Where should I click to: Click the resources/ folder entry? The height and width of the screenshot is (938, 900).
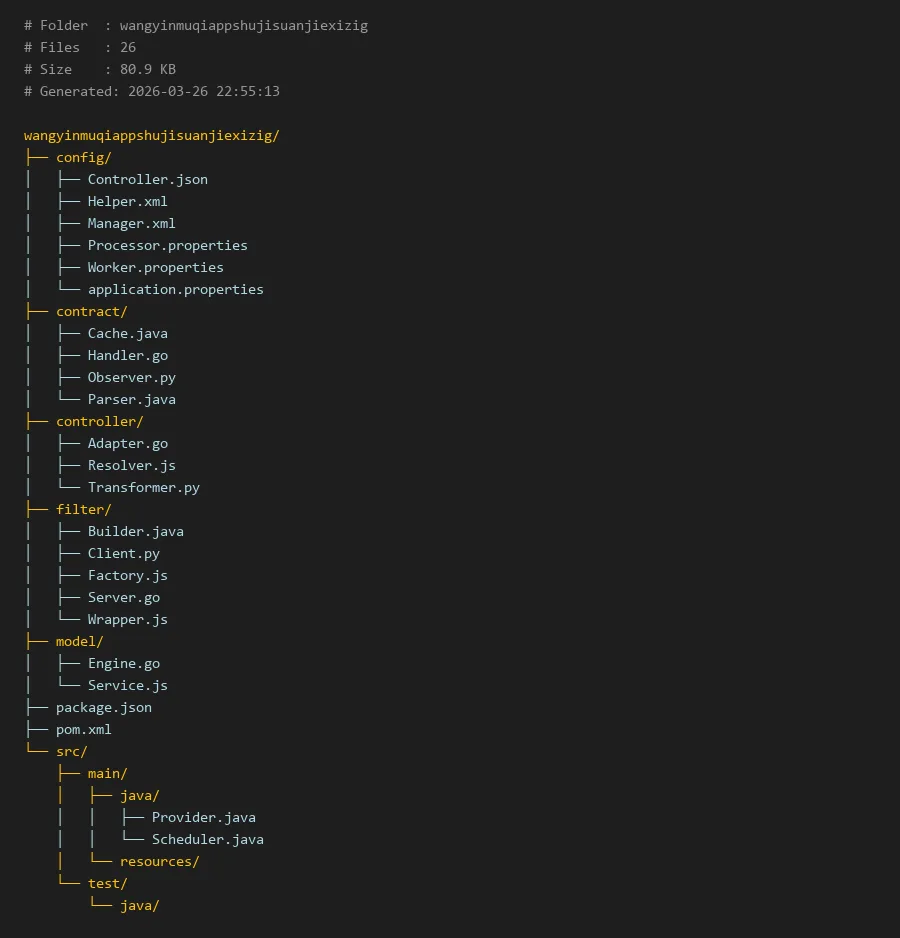click(x=159, y=861)
